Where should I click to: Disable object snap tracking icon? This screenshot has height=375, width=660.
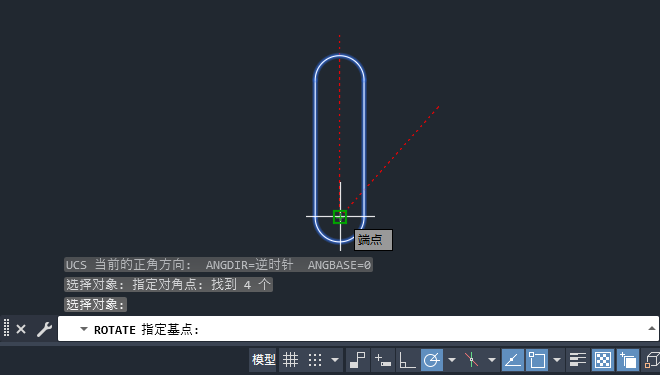(x=513, y=360)
